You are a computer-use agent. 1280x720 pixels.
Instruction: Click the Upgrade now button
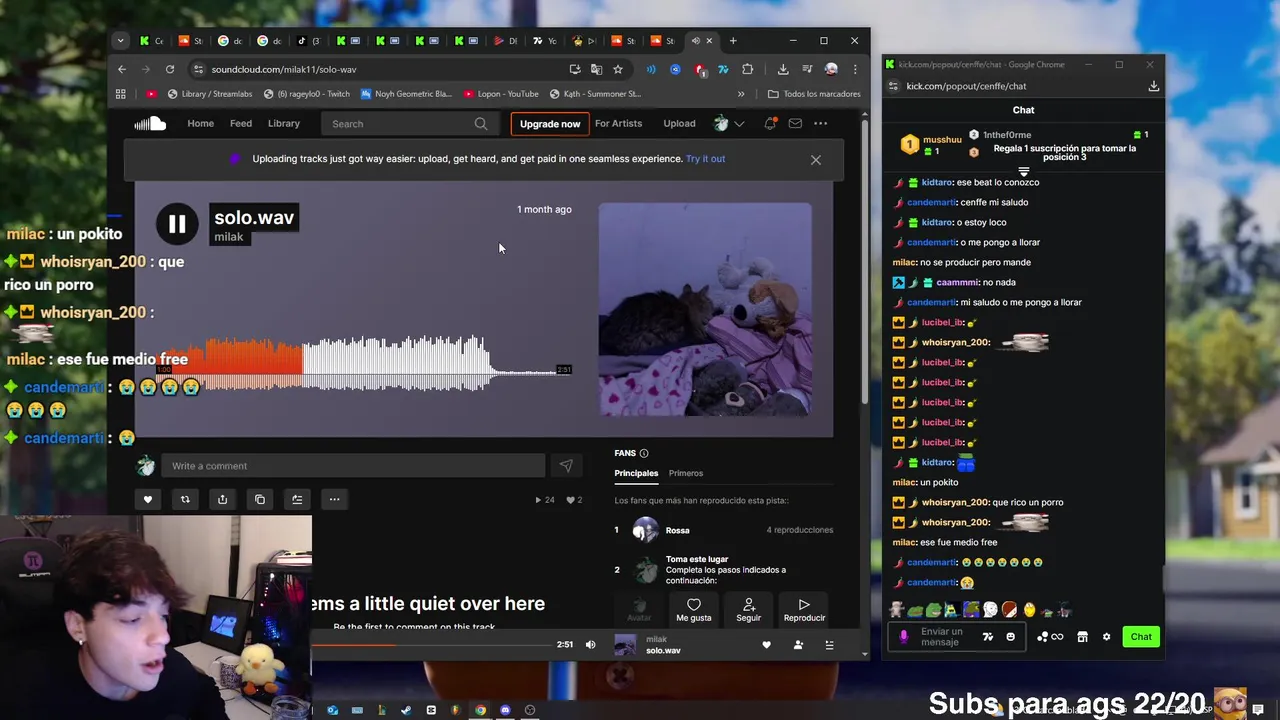point(550,124)
